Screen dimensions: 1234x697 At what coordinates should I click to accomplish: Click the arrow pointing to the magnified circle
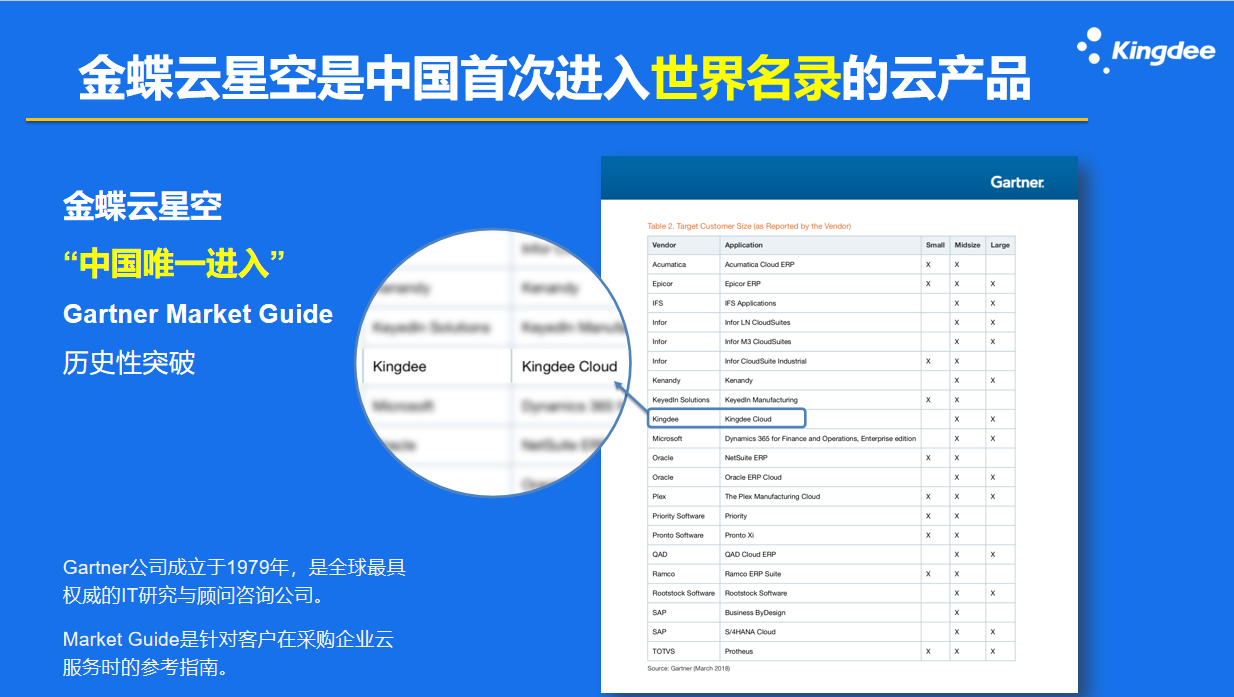(x=629, y=397)
